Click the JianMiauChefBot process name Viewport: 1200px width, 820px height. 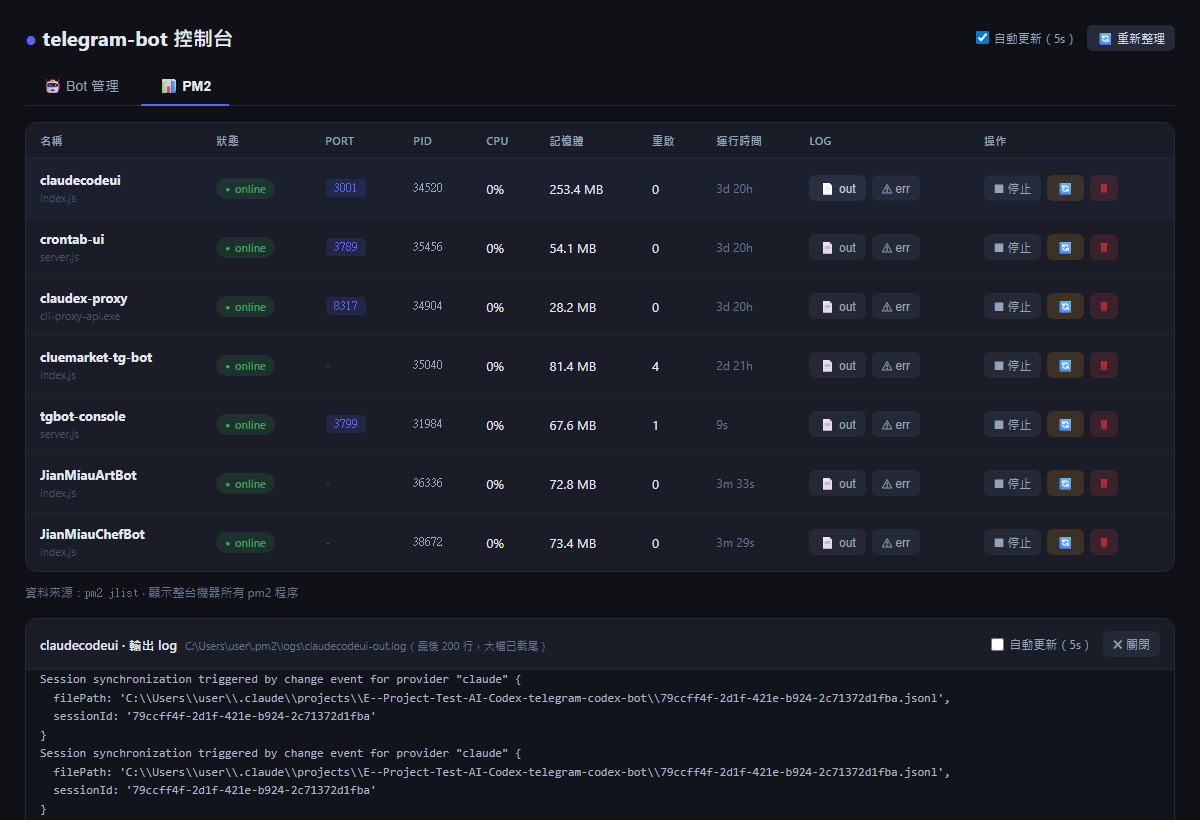coord(92,534)
